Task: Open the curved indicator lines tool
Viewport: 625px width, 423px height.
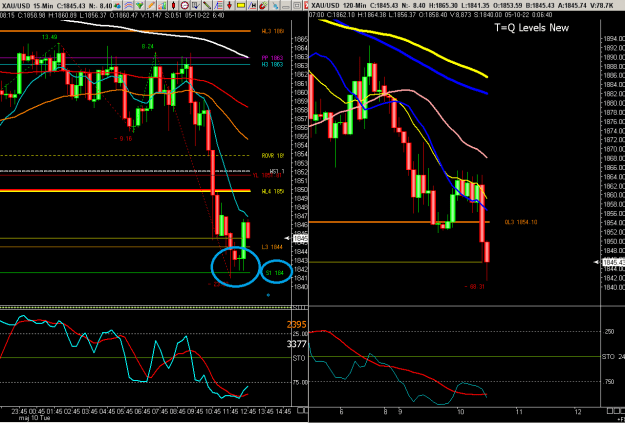Action: pyautogui.click(x=129, y=6)
